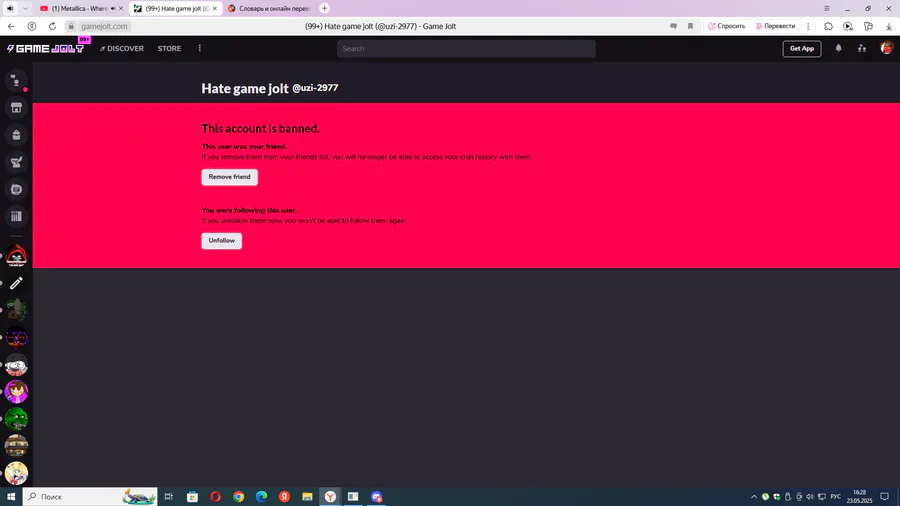This screenshot has height=506, width=900.
Task: Open the quests icon in the sidebar
Action: tap(16, 162)
